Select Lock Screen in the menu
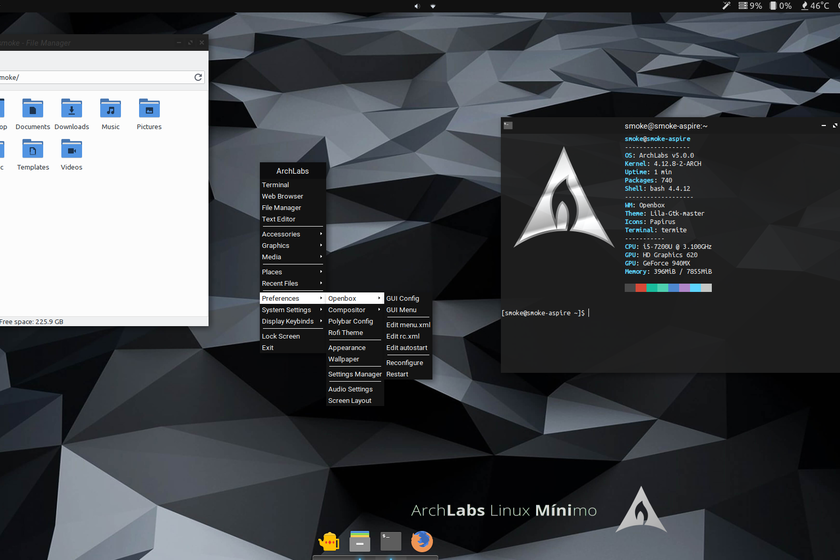Viewport: 840px width, 560px height. (x=292, y=336)
